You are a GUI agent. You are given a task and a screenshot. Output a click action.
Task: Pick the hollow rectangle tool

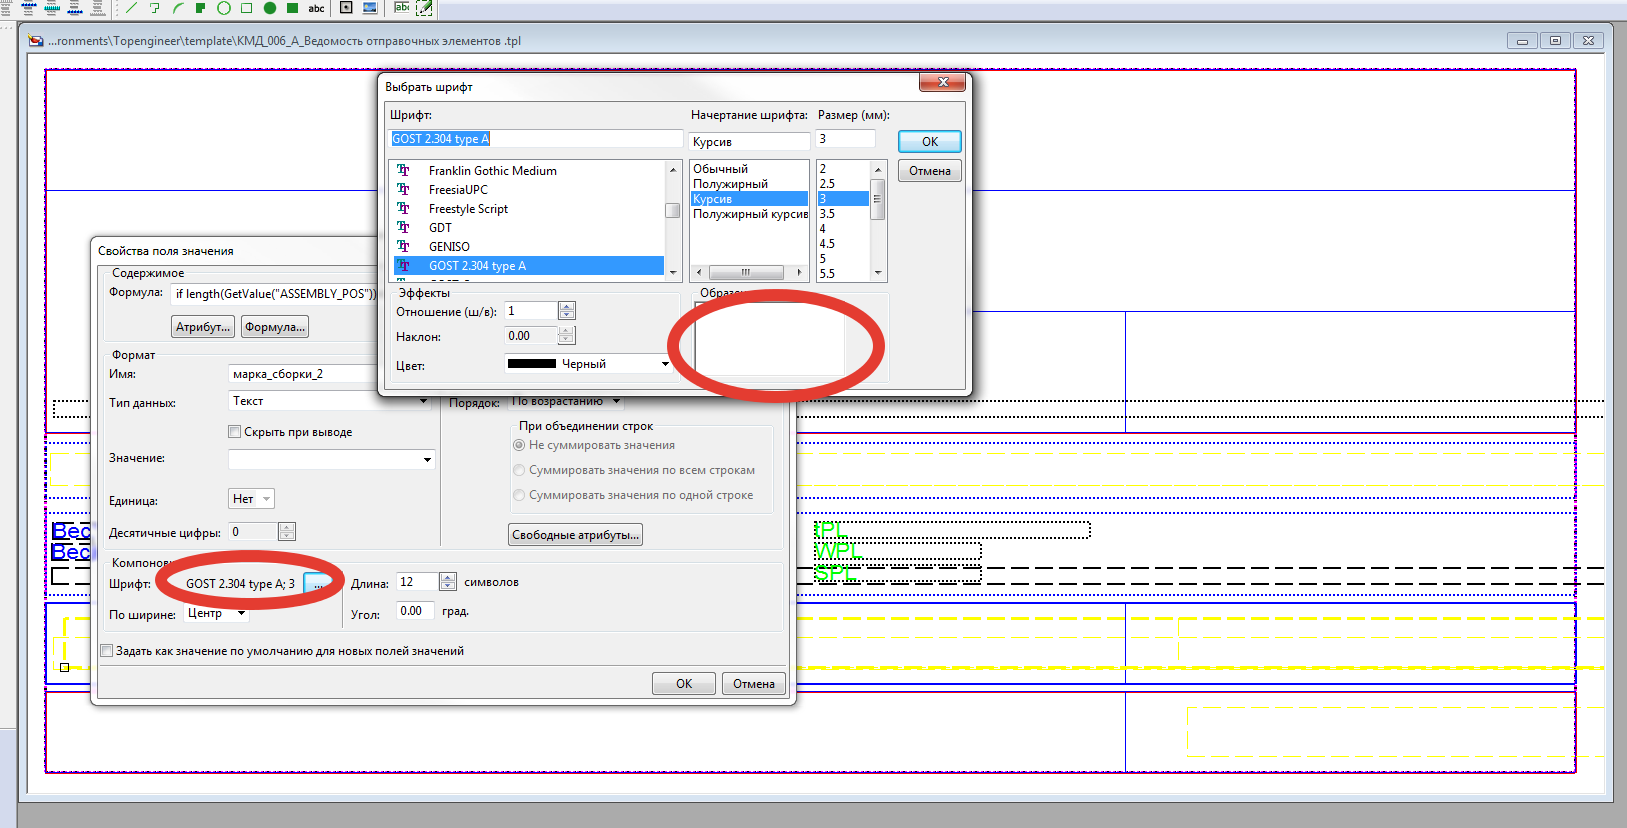point(247,8)
